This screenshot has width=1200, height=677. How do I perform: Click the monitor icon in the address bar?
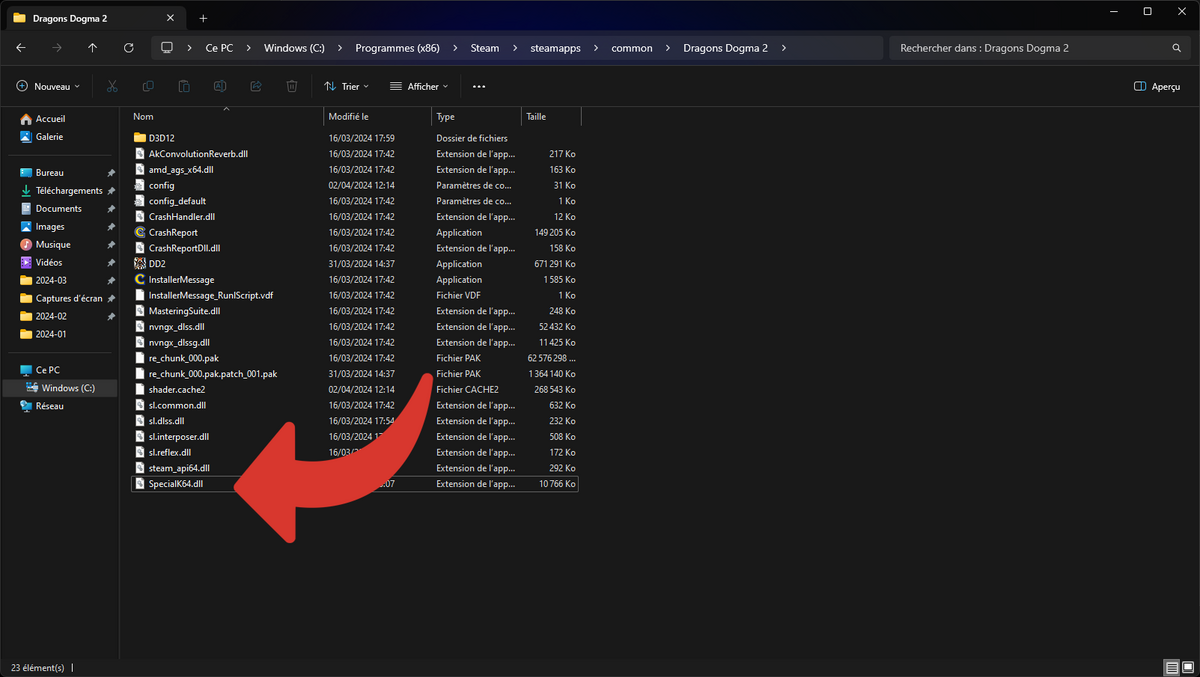point(167,48)
